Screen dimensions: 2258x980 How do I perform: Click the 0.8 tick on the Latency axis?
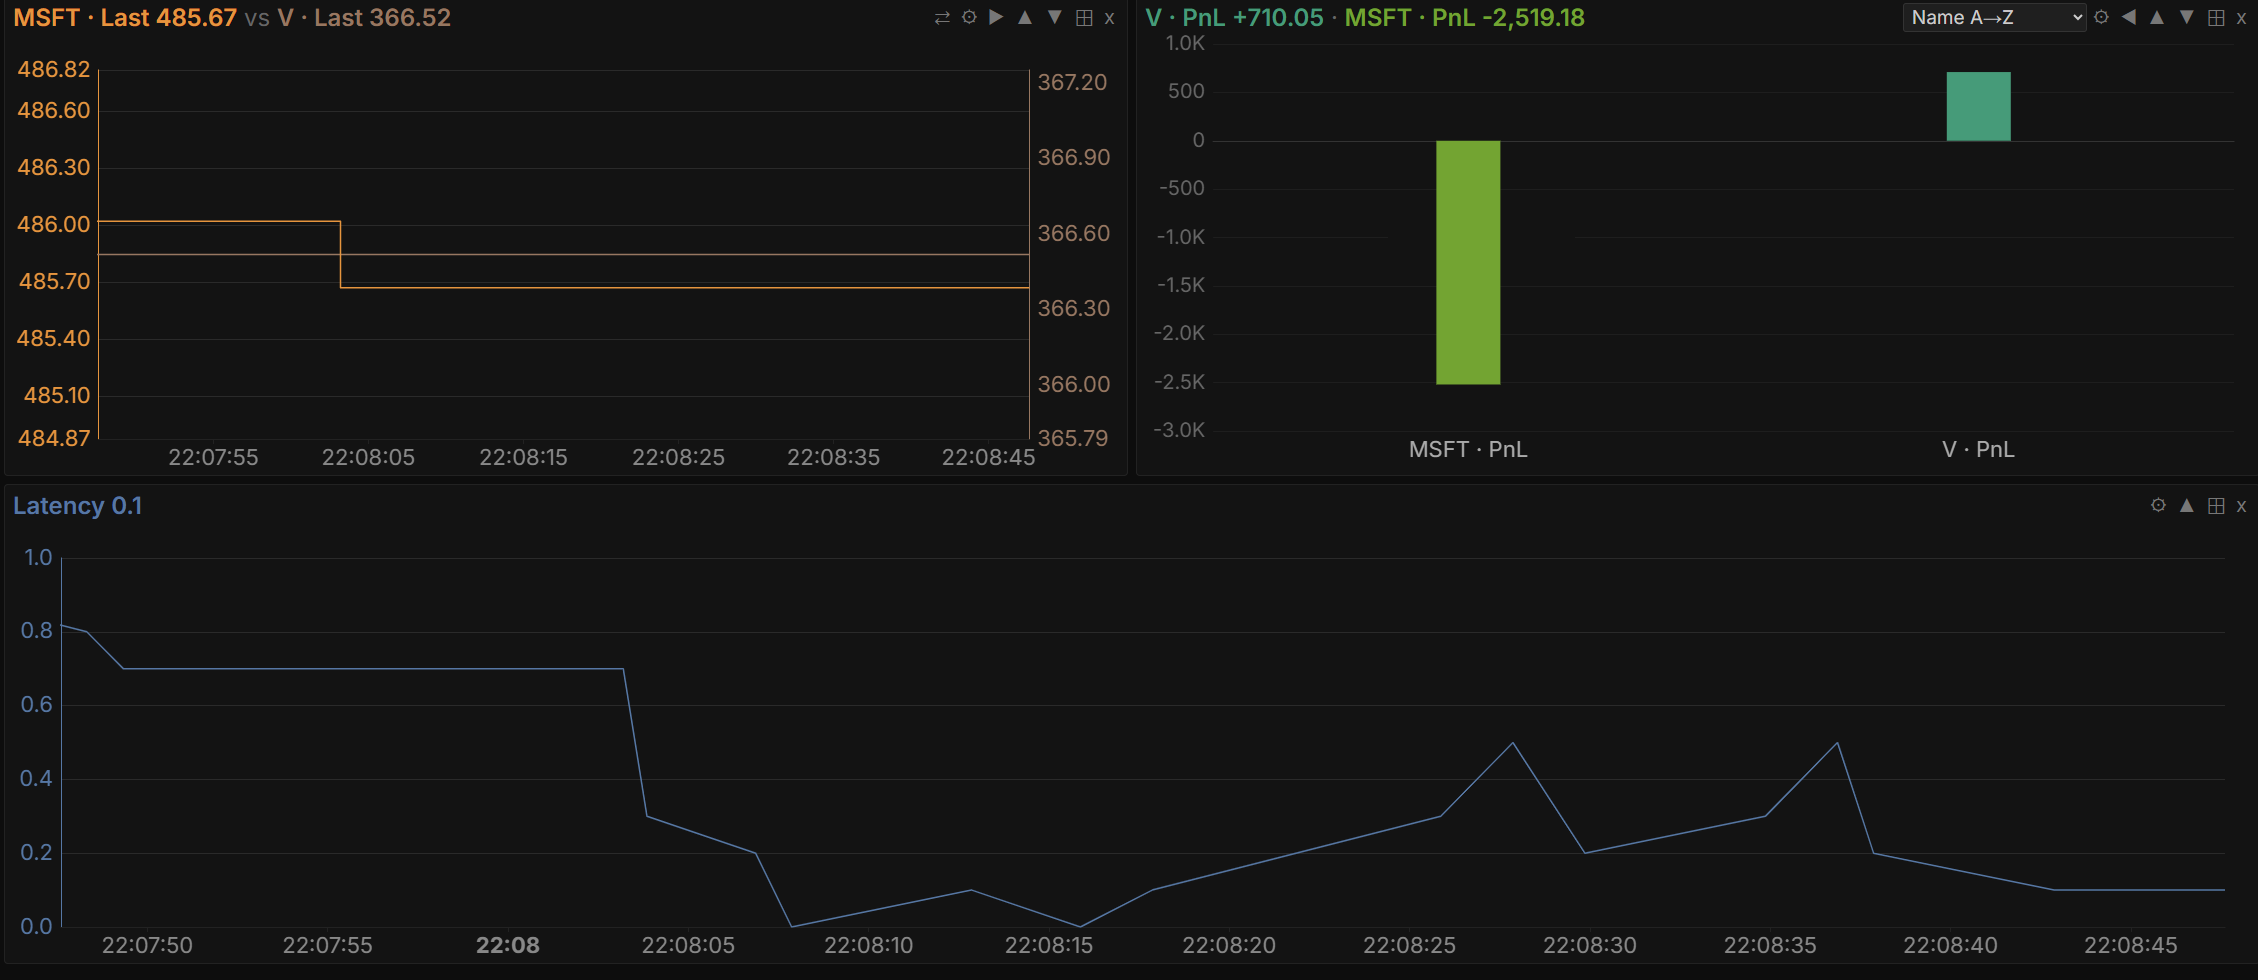click(37, 630)
